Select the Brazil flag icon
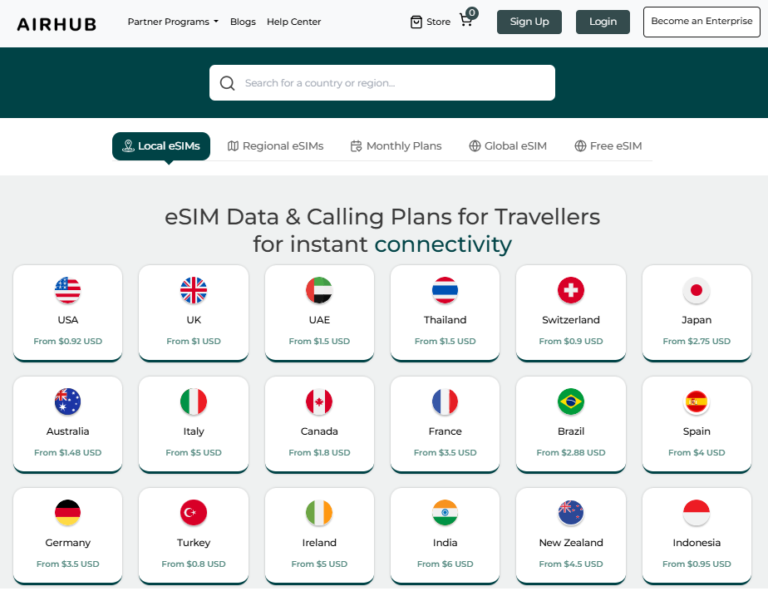Viewport: 768px width, 596px height. click(571, 401)
